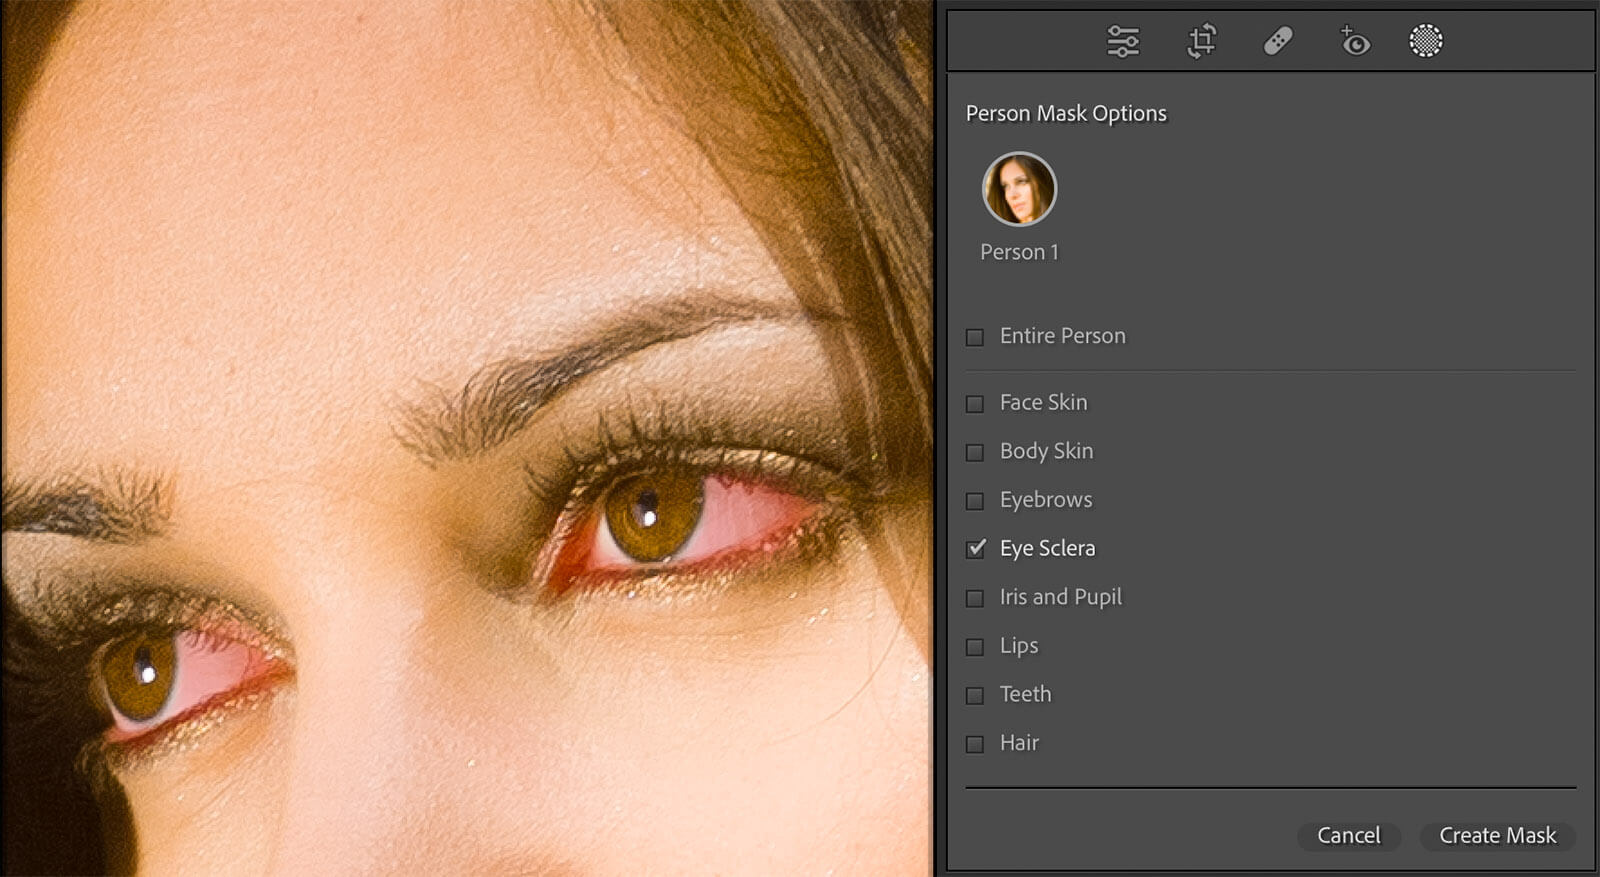Open the Edit sliders panel icon
Screen dimensions: 1600x877
tap(1122, 41)
